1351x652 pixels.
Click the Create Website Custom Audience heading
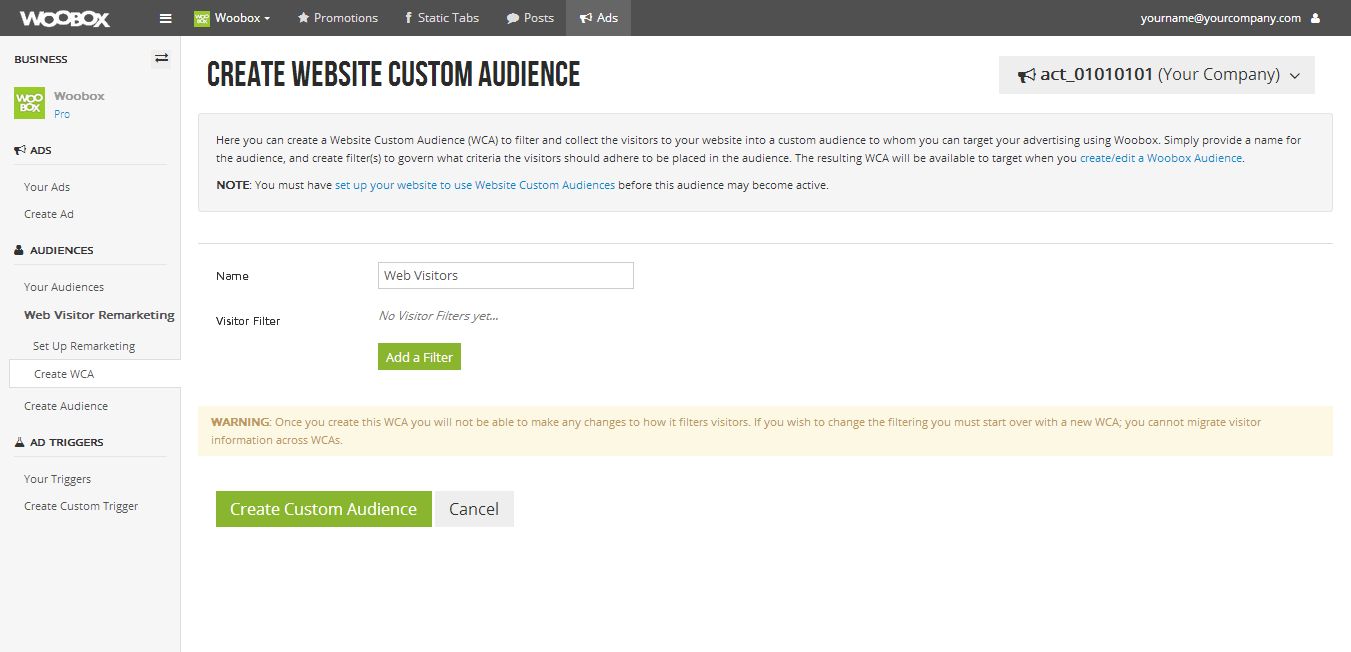[393, 74]
